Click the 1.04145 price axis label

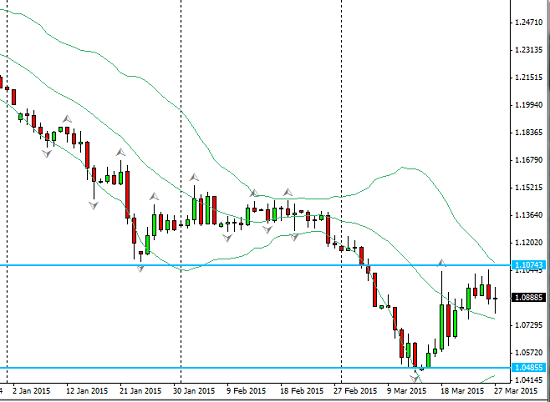click(x=529, y=380)
